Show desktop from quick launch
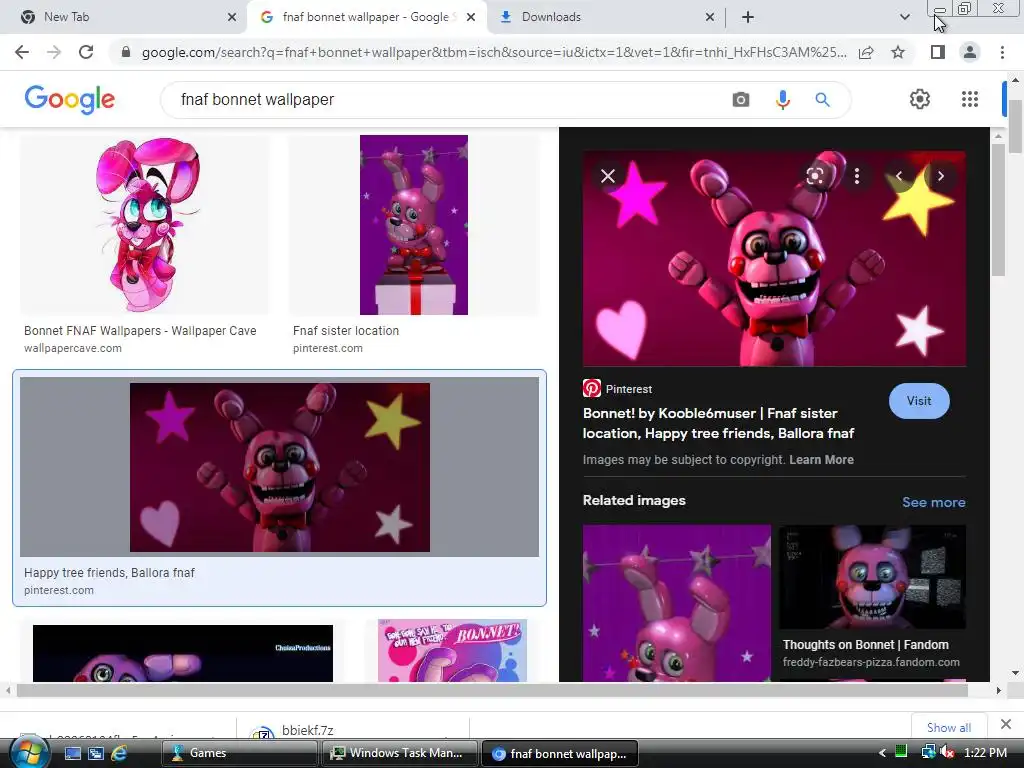1024x768 pixels. click(72, 753)
